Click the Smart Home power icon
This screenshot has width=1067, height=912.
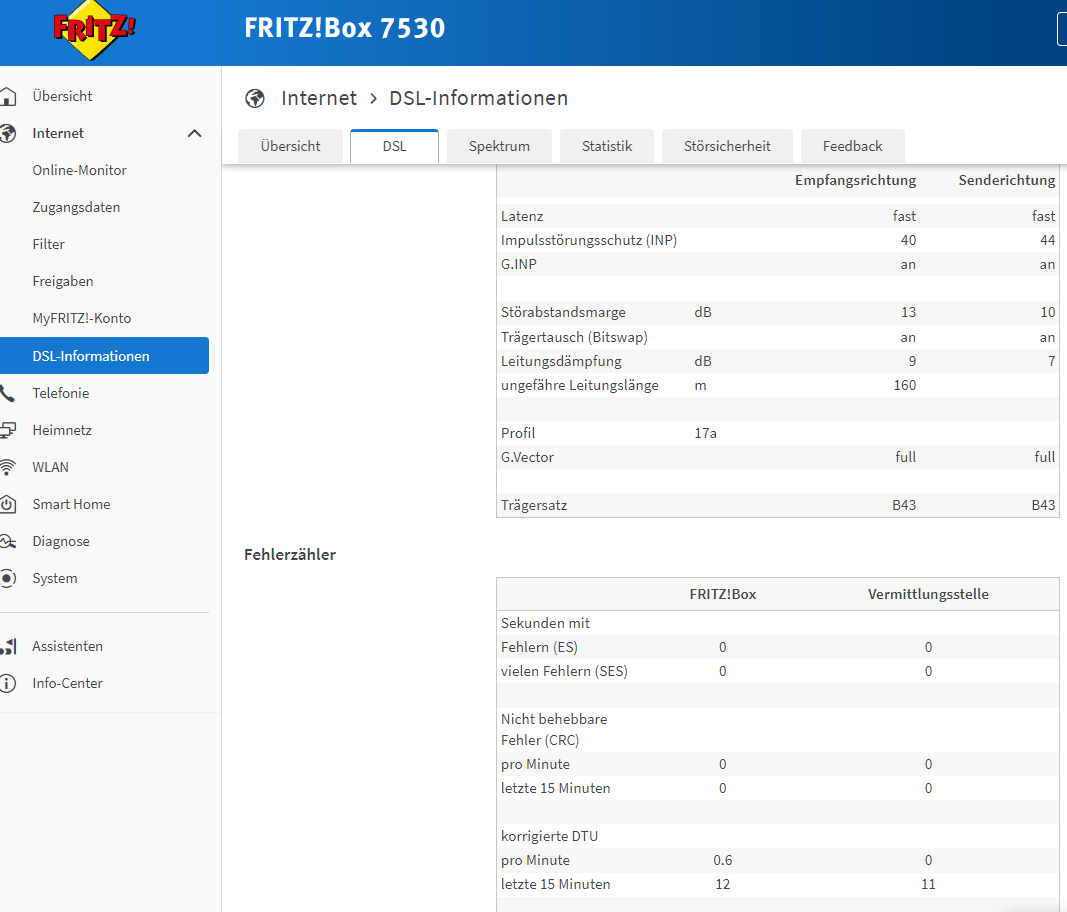coord(7,504)
